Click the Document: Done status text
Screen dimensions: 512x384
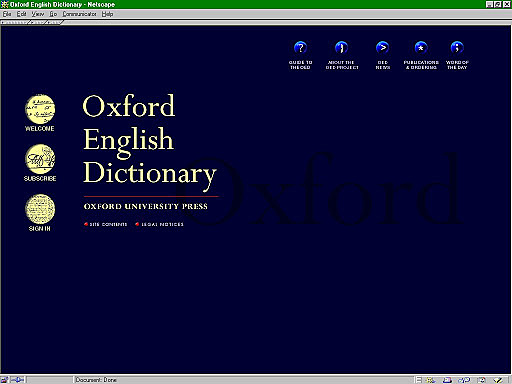[96, 380]
